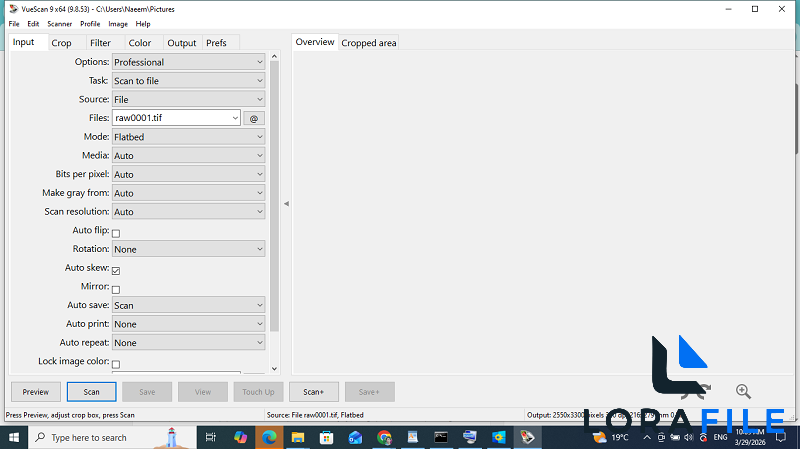
Task: Click the Scan button
Action: pyautogui.click(x=91, y=392)
